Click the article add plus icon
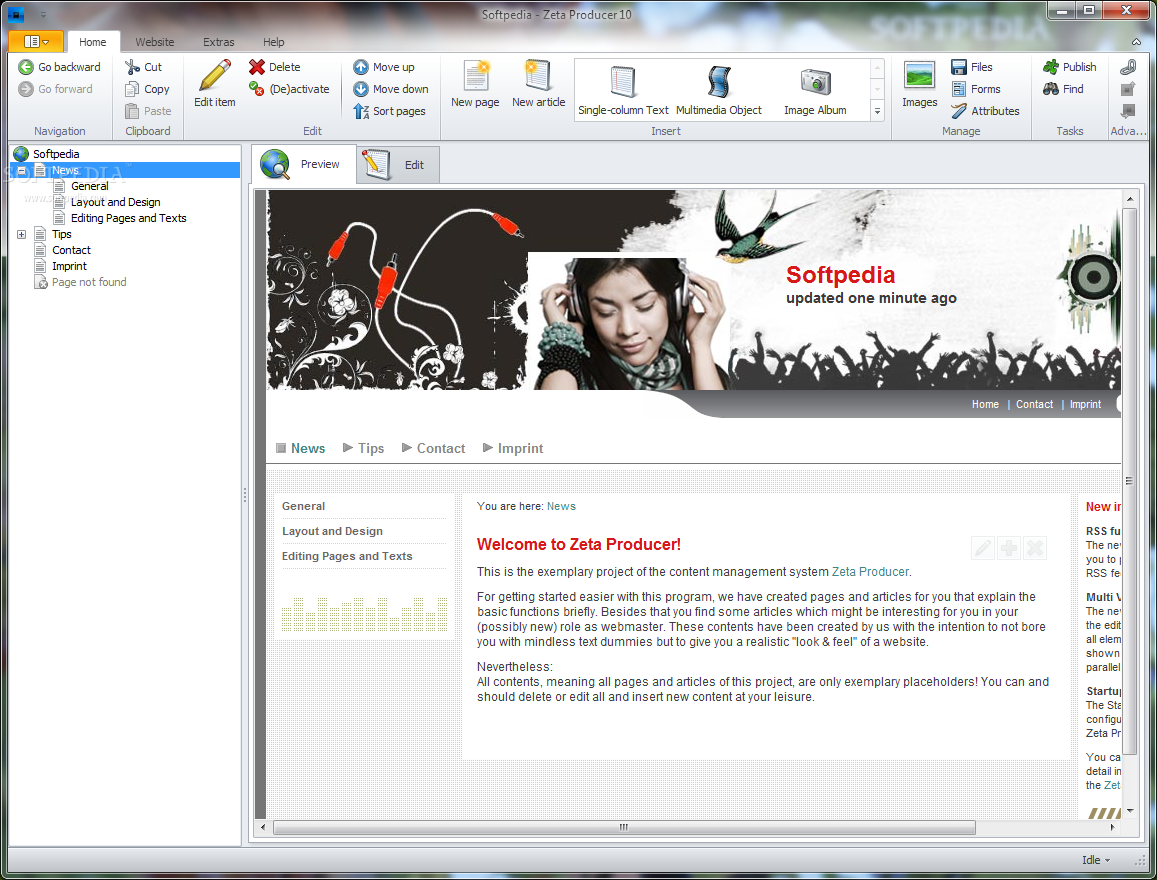 [x=1009, y=548]
